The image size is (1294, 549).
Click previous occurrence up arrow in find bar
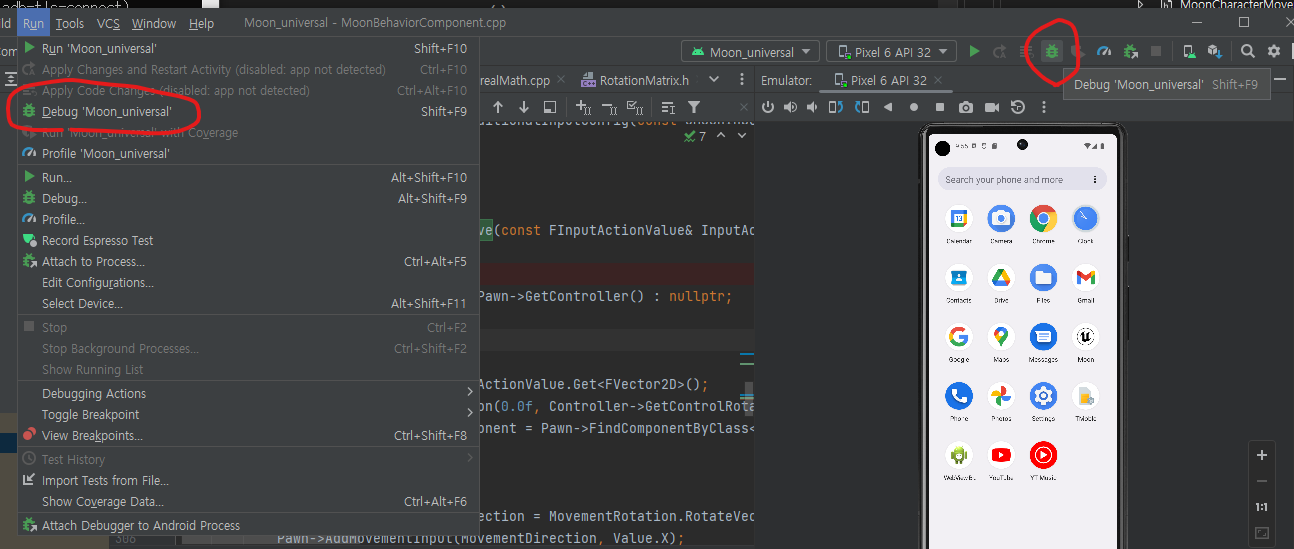[x=497, y=107]
